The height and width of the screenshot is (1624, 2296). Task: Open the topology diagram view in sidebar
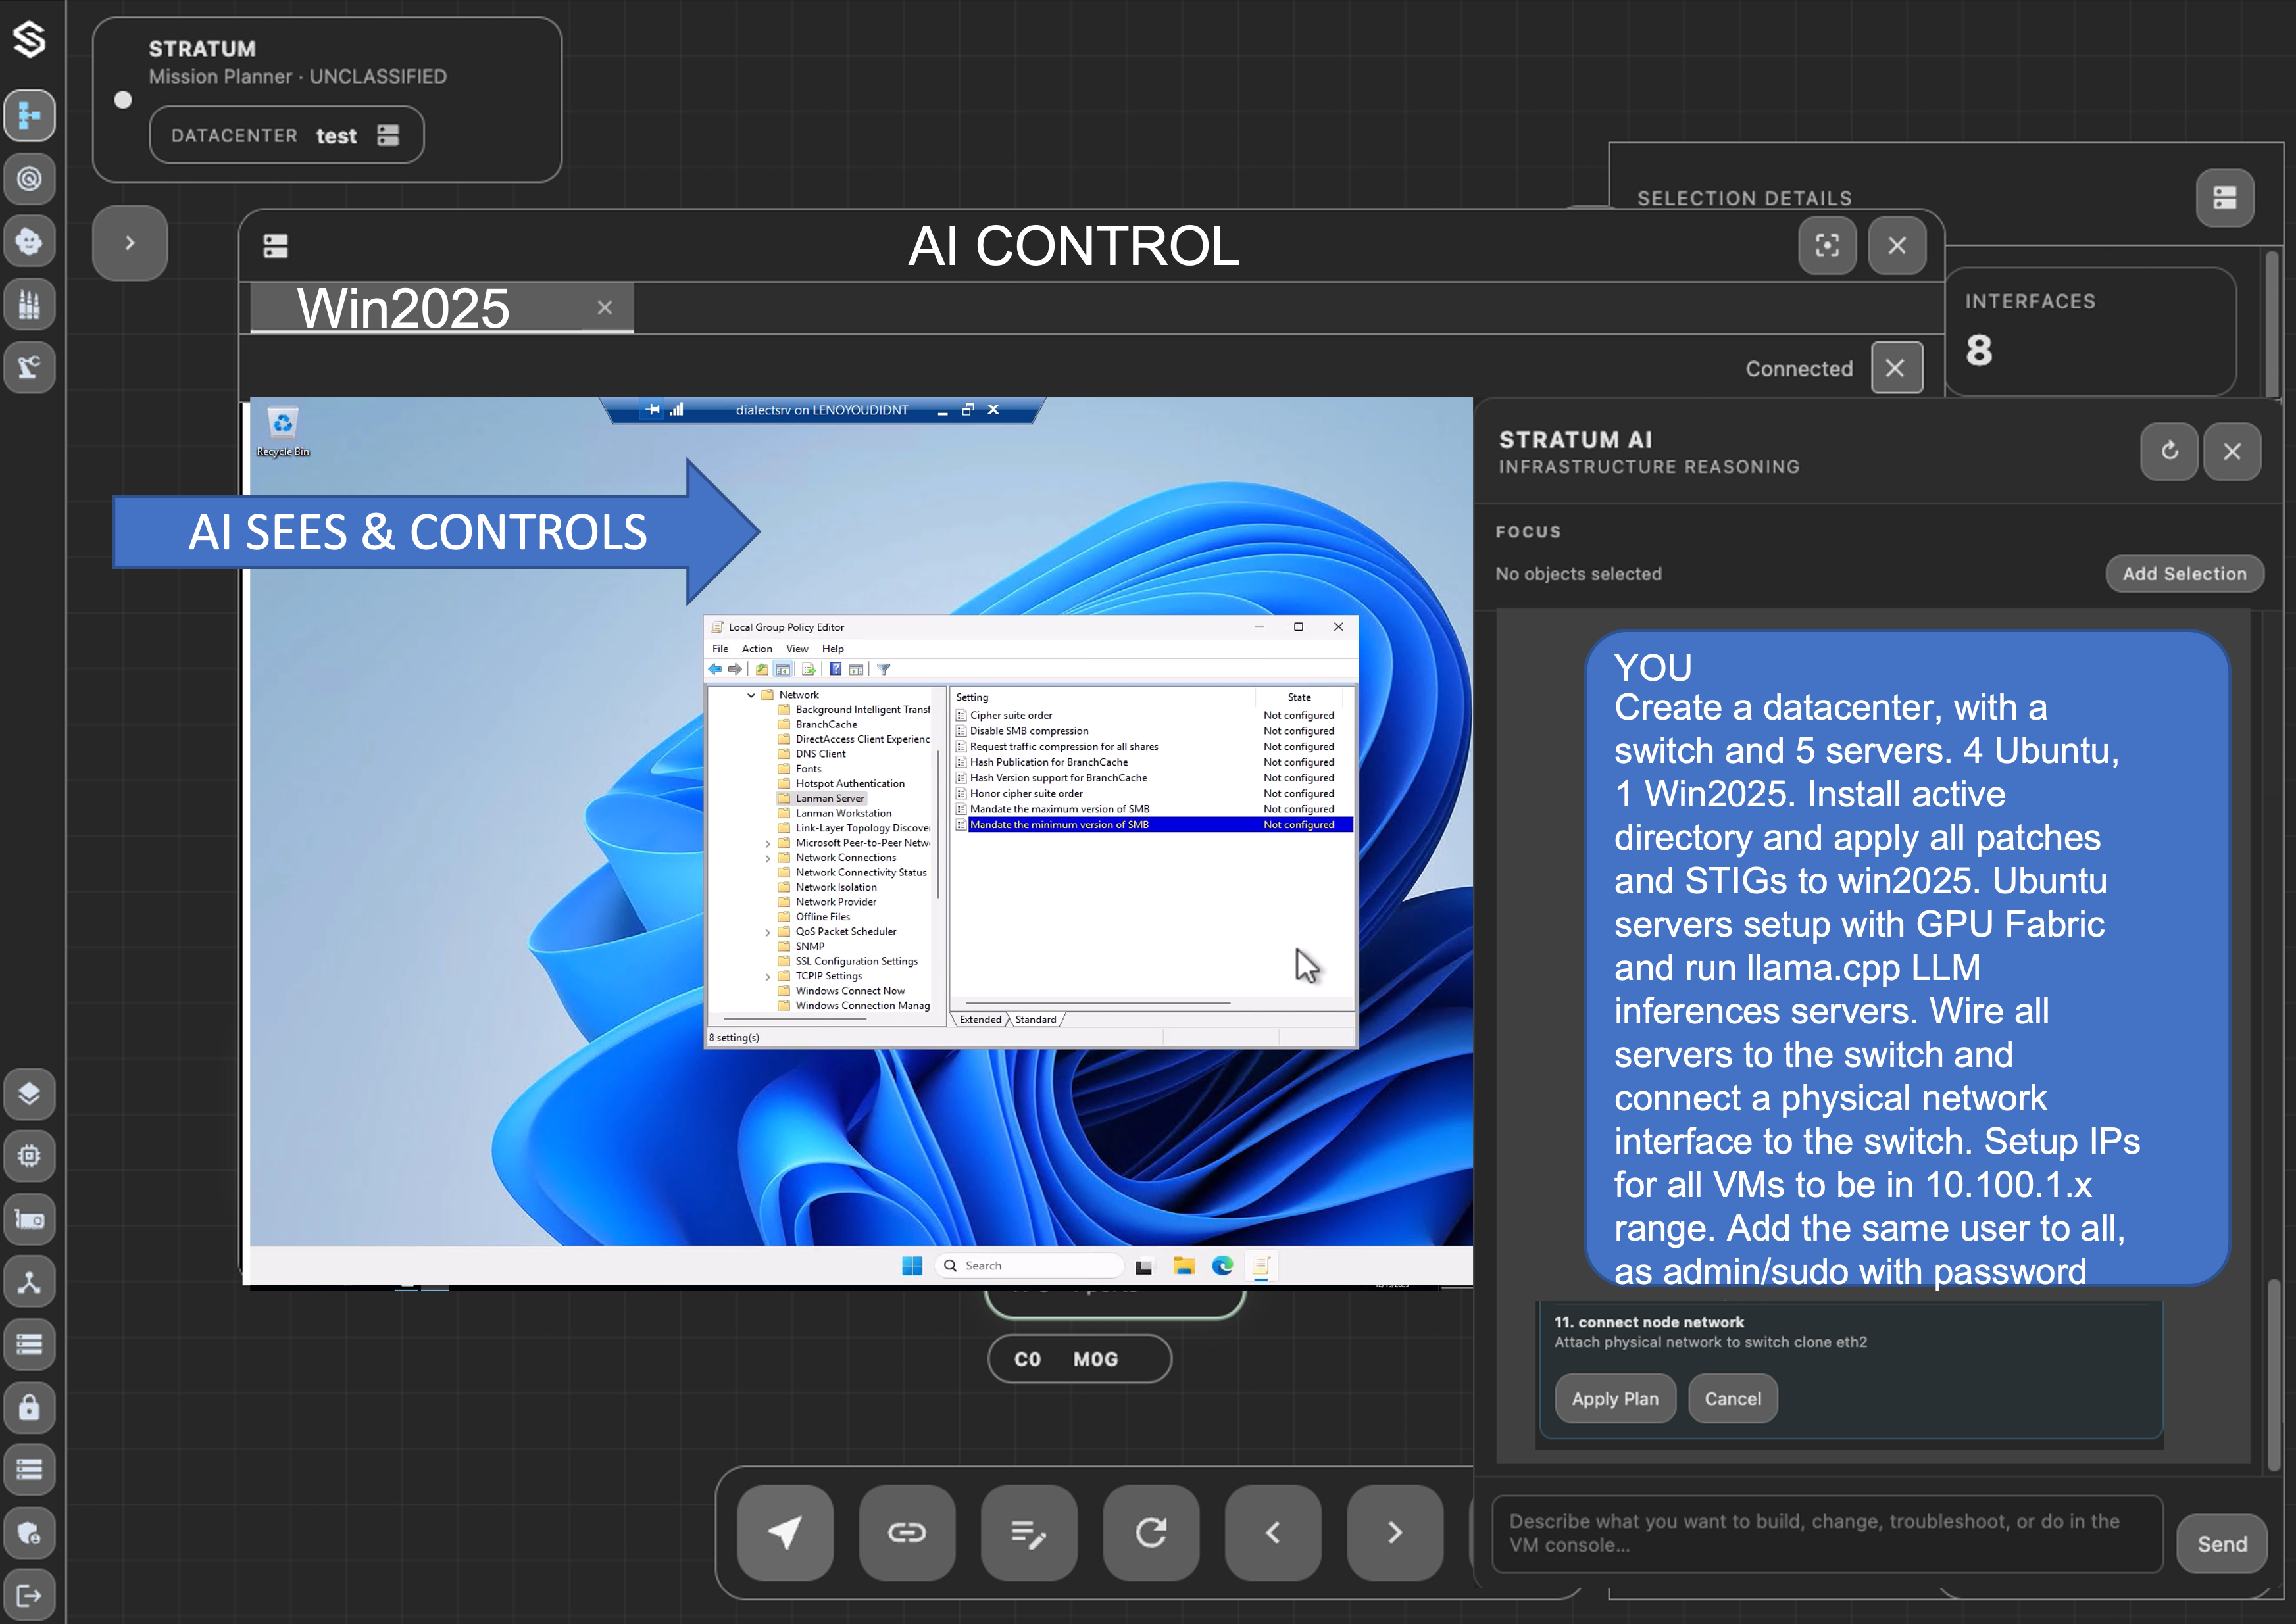(x=29, y=116)
